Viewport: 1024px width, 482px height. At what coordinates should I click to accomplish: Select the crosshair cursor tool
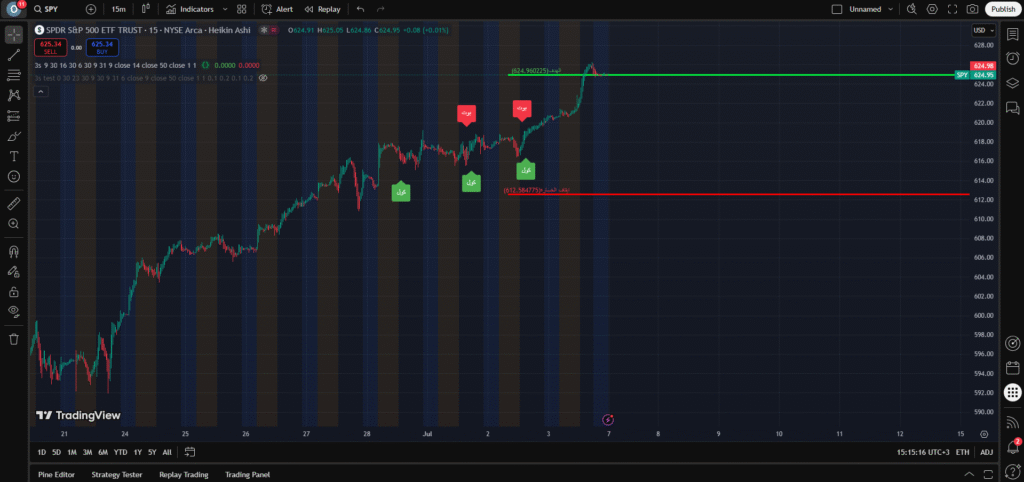pos(14,35)
